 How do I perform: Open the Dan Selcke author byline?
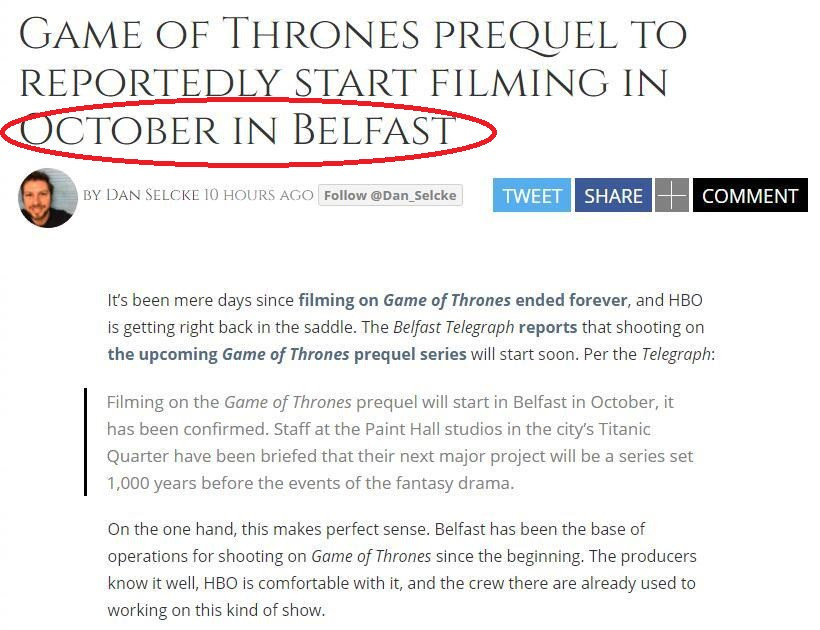pos(152,195)
